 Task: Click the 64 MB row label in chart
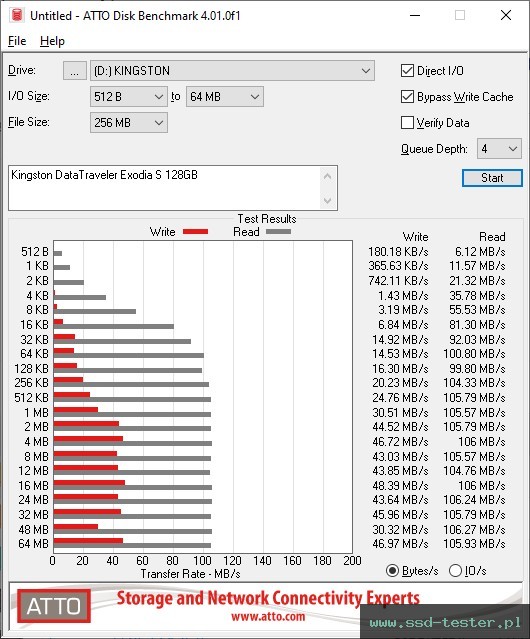tap(33, 544)
